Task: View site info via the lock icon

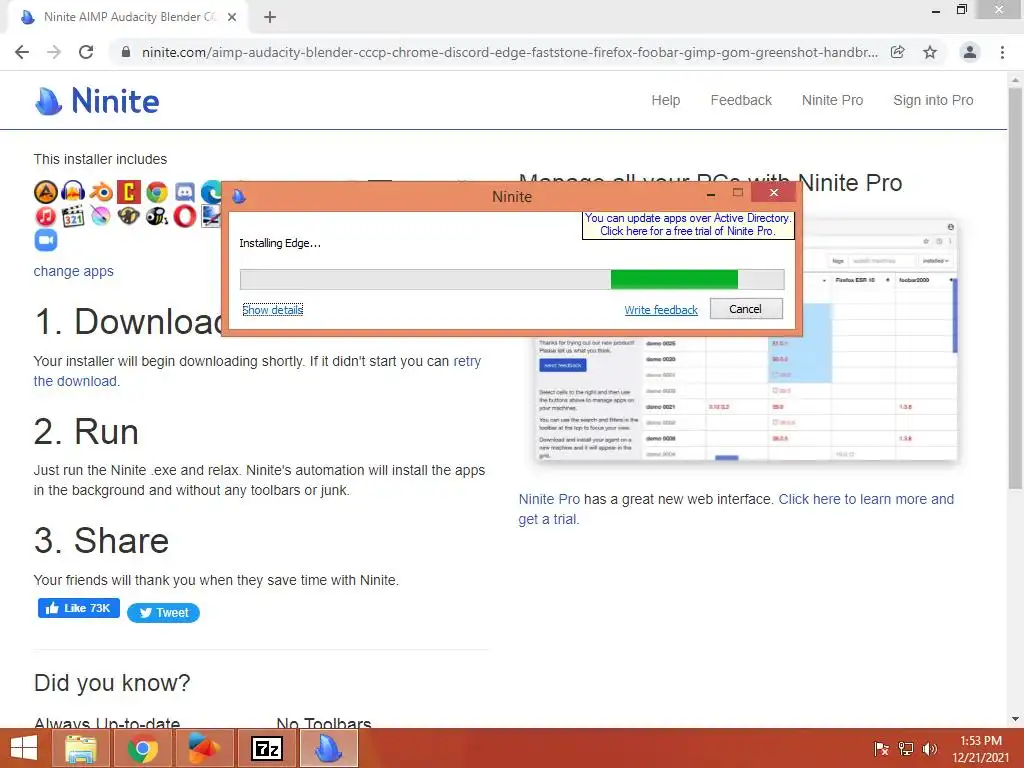Action: point(126,52)
